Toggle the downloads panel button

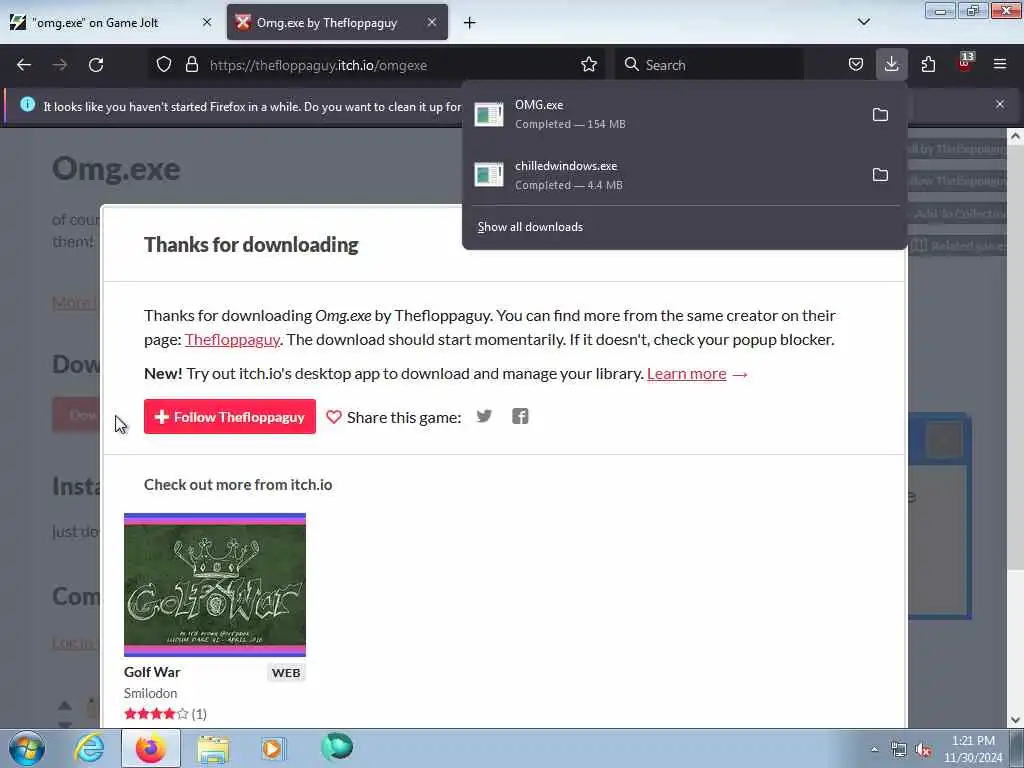(x=891, y=65)
